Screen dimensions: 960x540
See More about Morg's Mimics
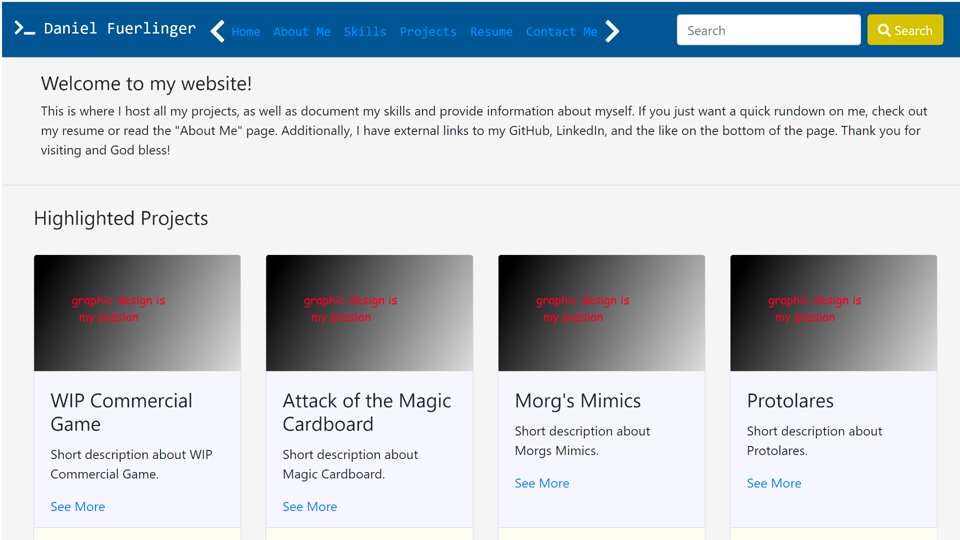[542, 483]
